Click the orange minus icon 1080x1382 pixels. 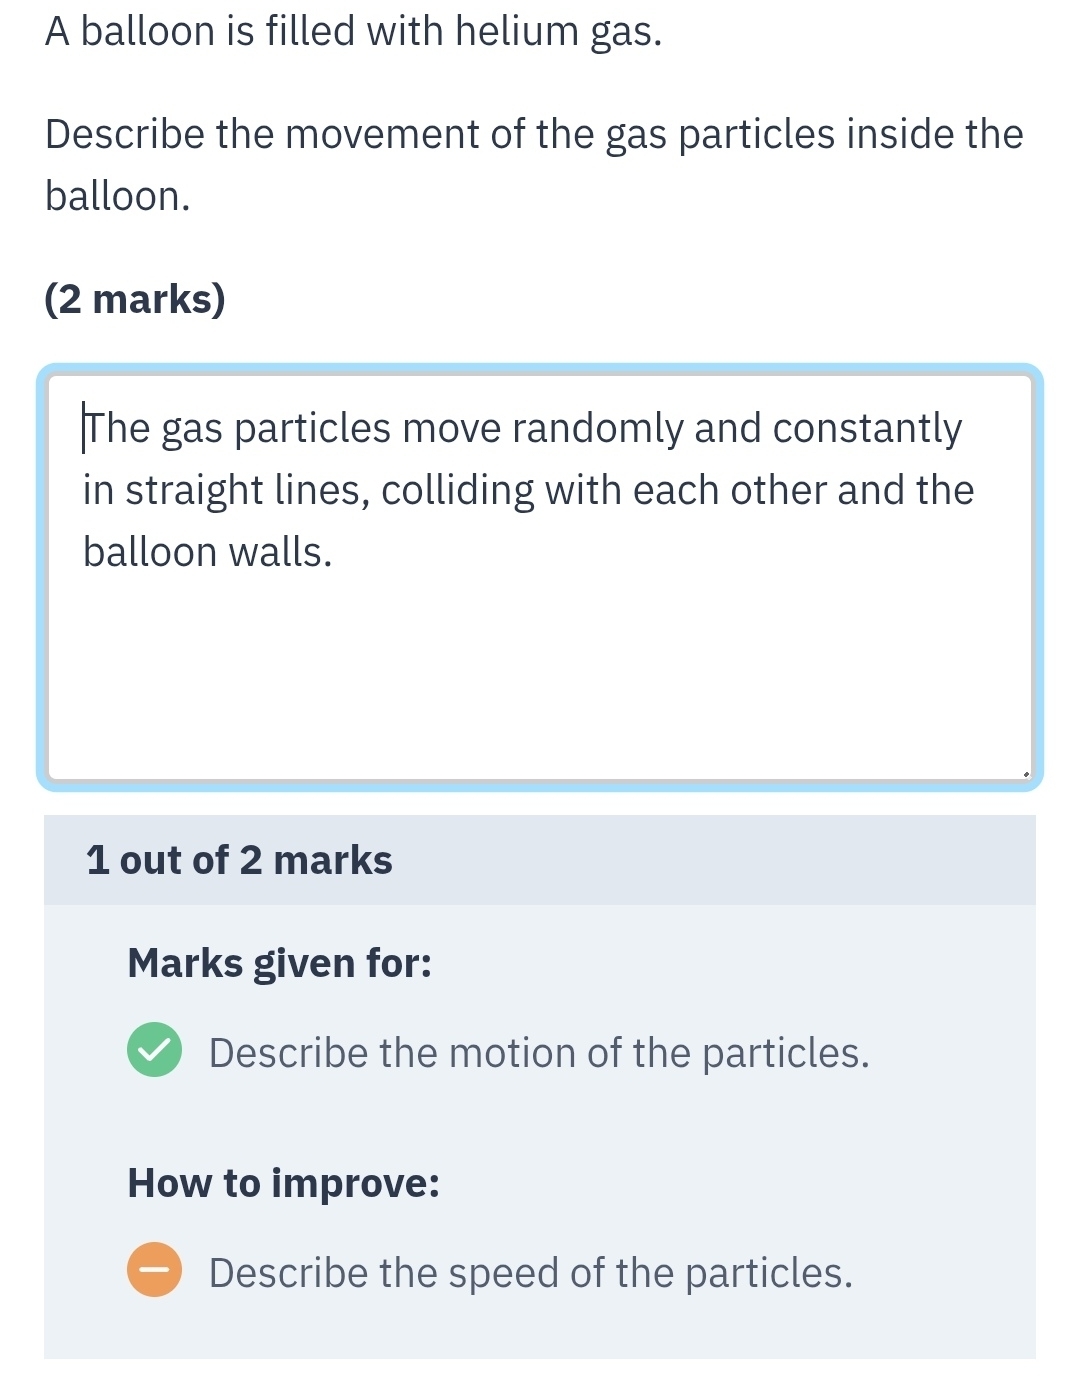(154, 1270)
